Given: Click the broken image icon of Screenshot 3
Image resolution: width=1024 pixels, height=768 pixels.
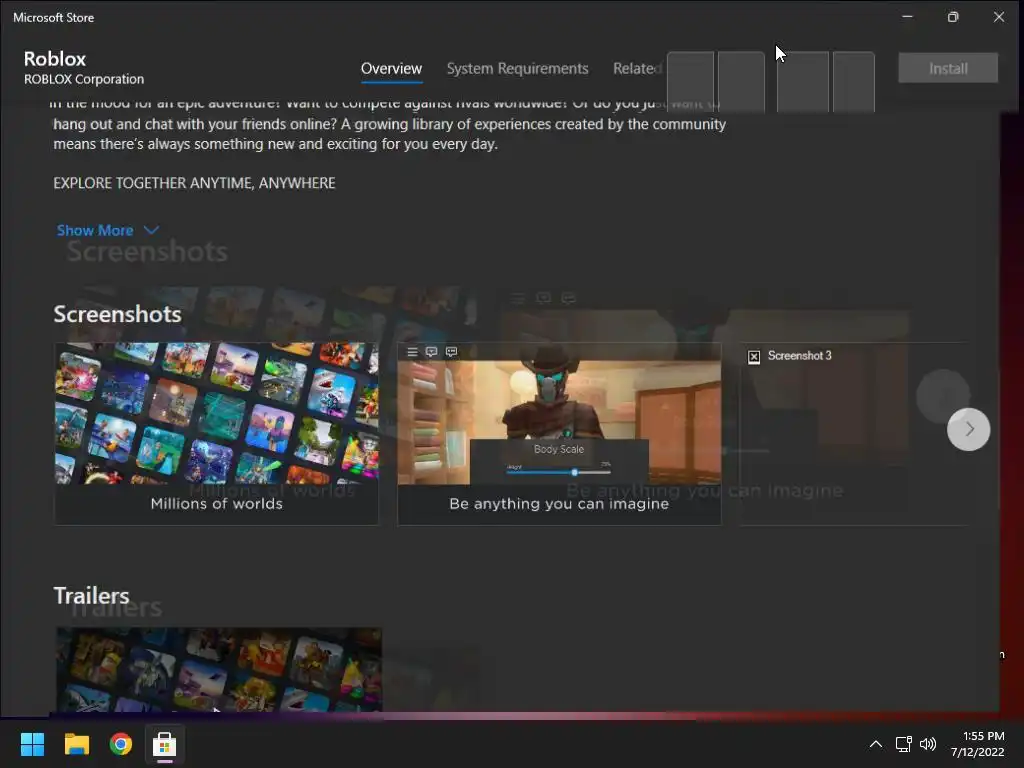Looking at the screenshot, I should pos(754,357).
